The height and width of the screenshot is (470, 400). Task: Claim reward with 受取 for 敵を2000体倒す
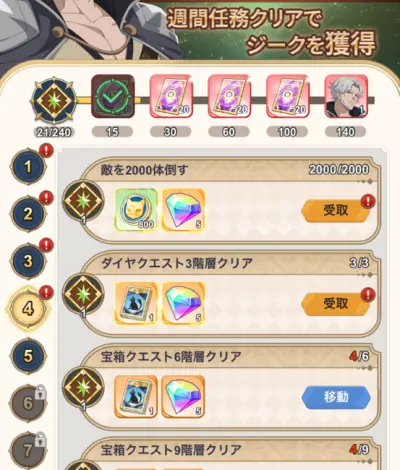pos(336,211)
